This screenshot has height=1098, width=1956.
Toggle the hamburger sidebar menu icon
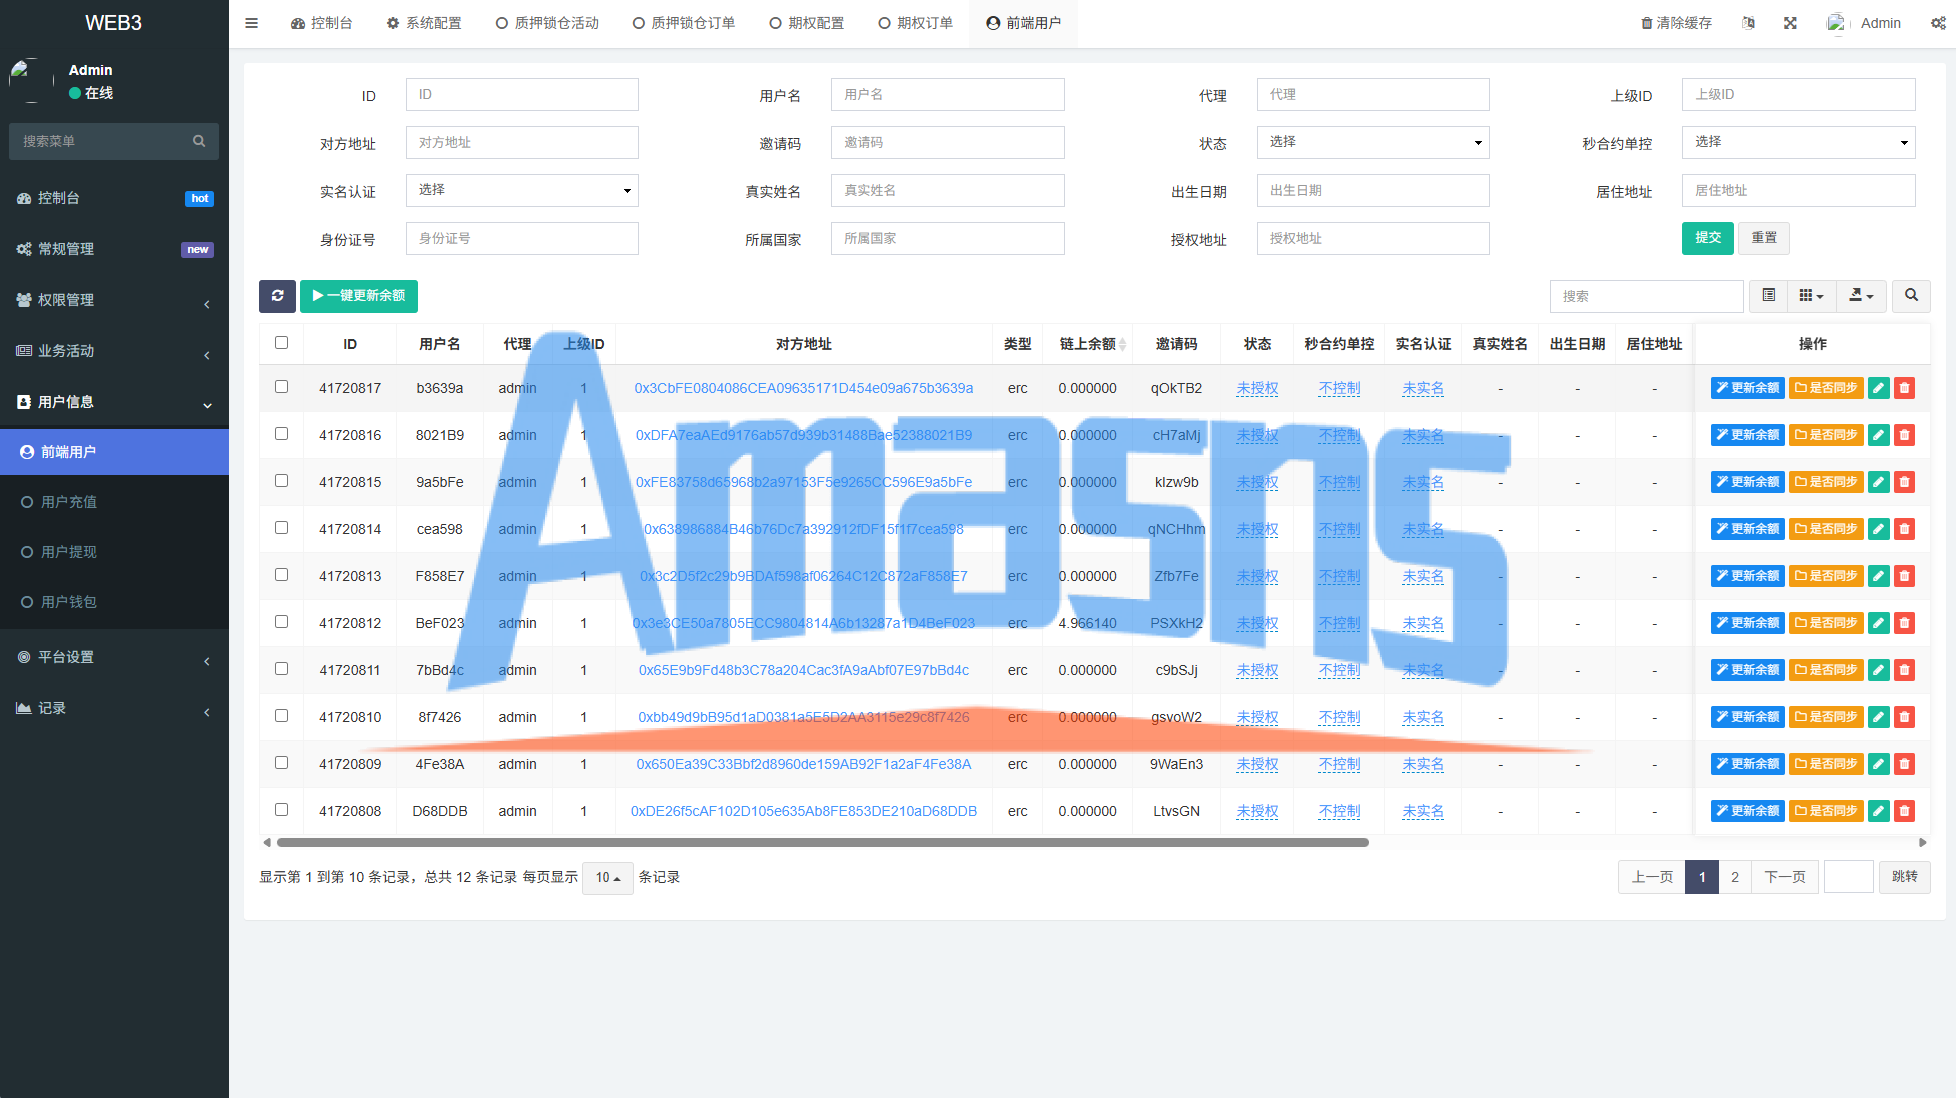tap(251, 23)
